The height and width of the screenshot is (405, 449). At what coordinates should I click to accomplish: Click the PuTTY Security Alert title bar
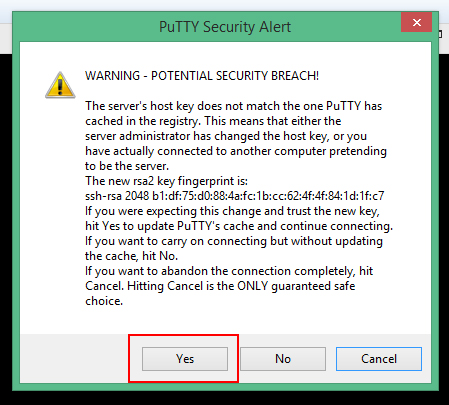coord(225,27)
